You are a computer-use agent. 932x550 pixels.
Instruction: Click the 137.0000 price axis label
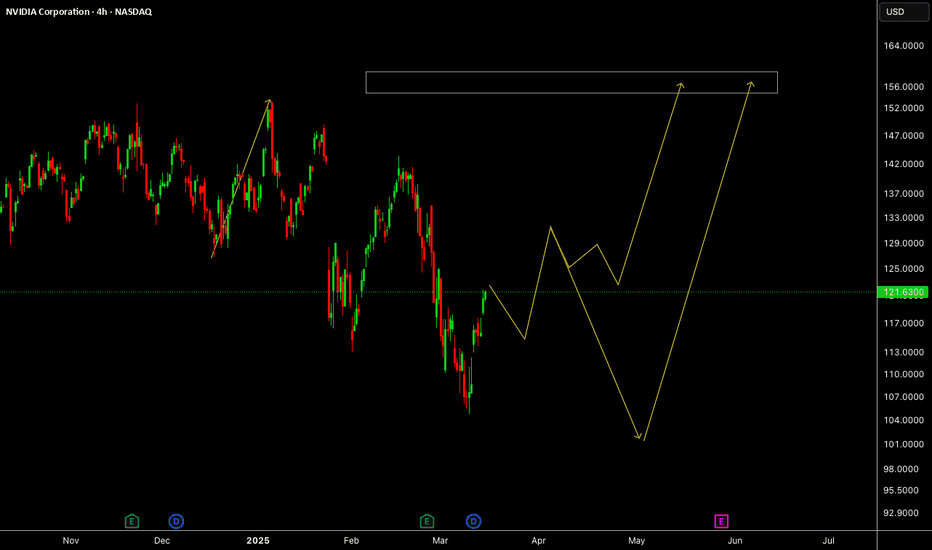pyautogui.click(x=903, y=194)
